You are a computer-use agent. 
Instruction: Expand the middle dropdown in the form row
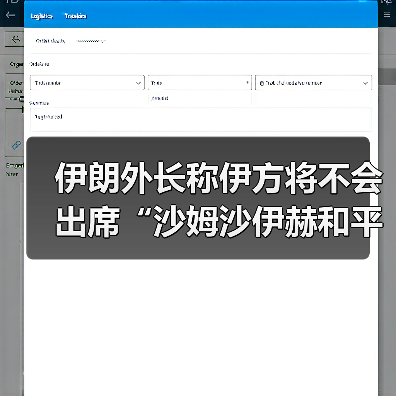199,83
